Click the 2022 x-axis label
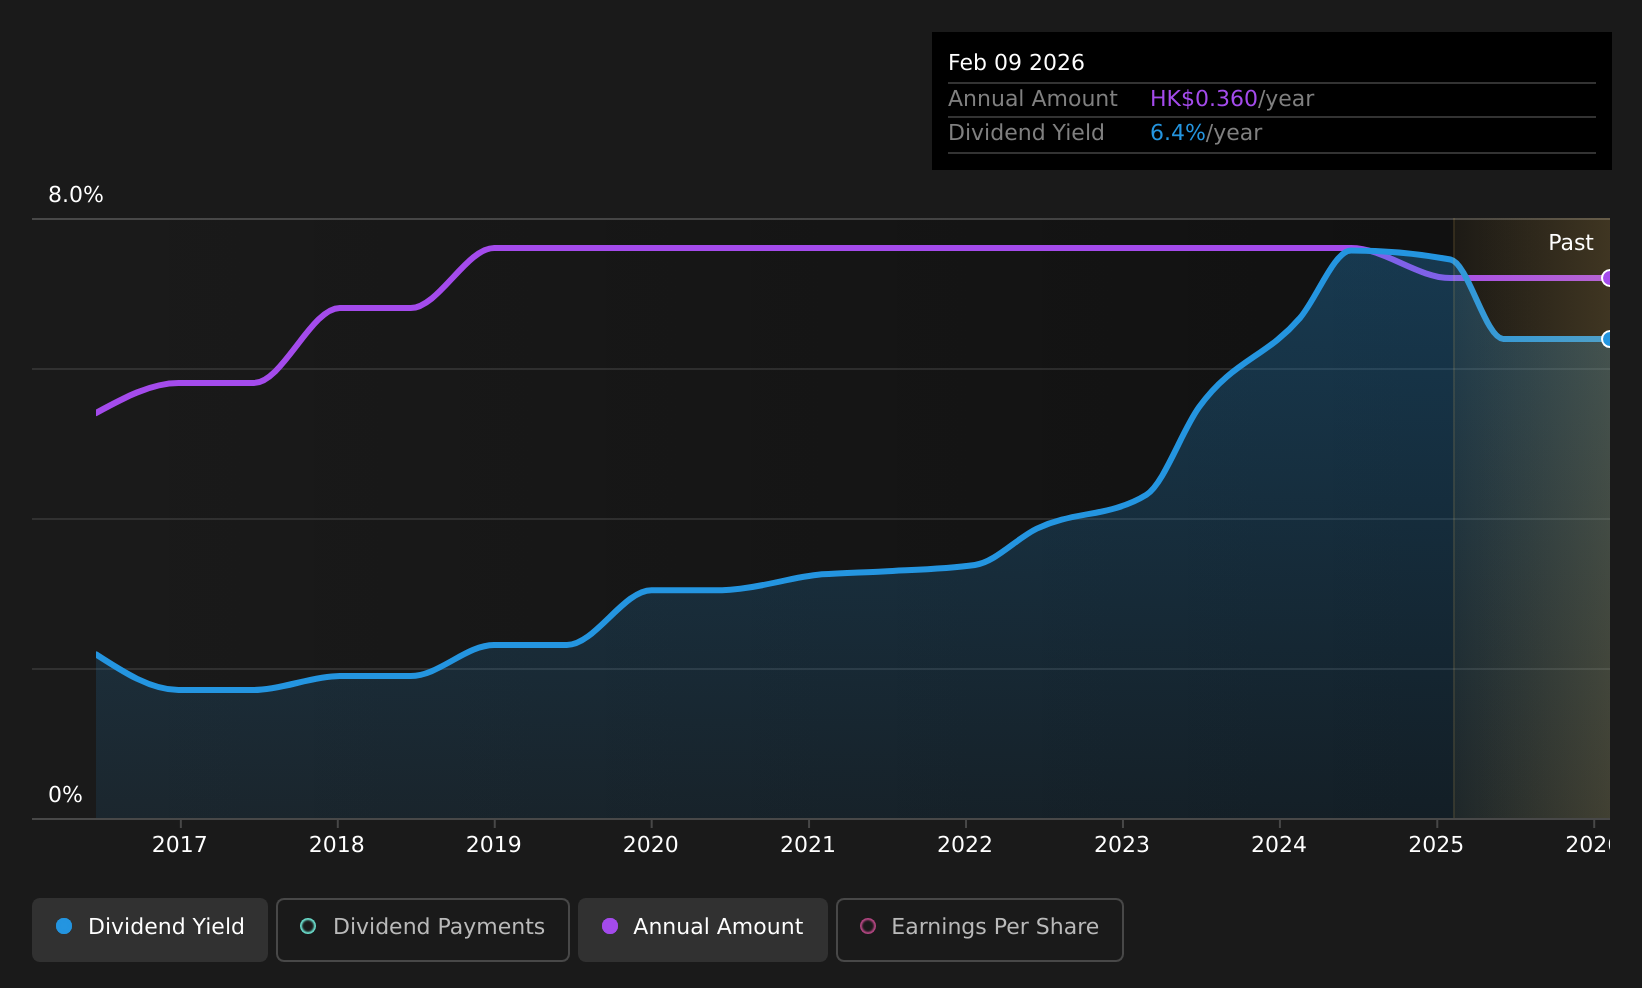Image resolution: width=1642 pixels, height=988 pixels. click(x=965, y=845)
